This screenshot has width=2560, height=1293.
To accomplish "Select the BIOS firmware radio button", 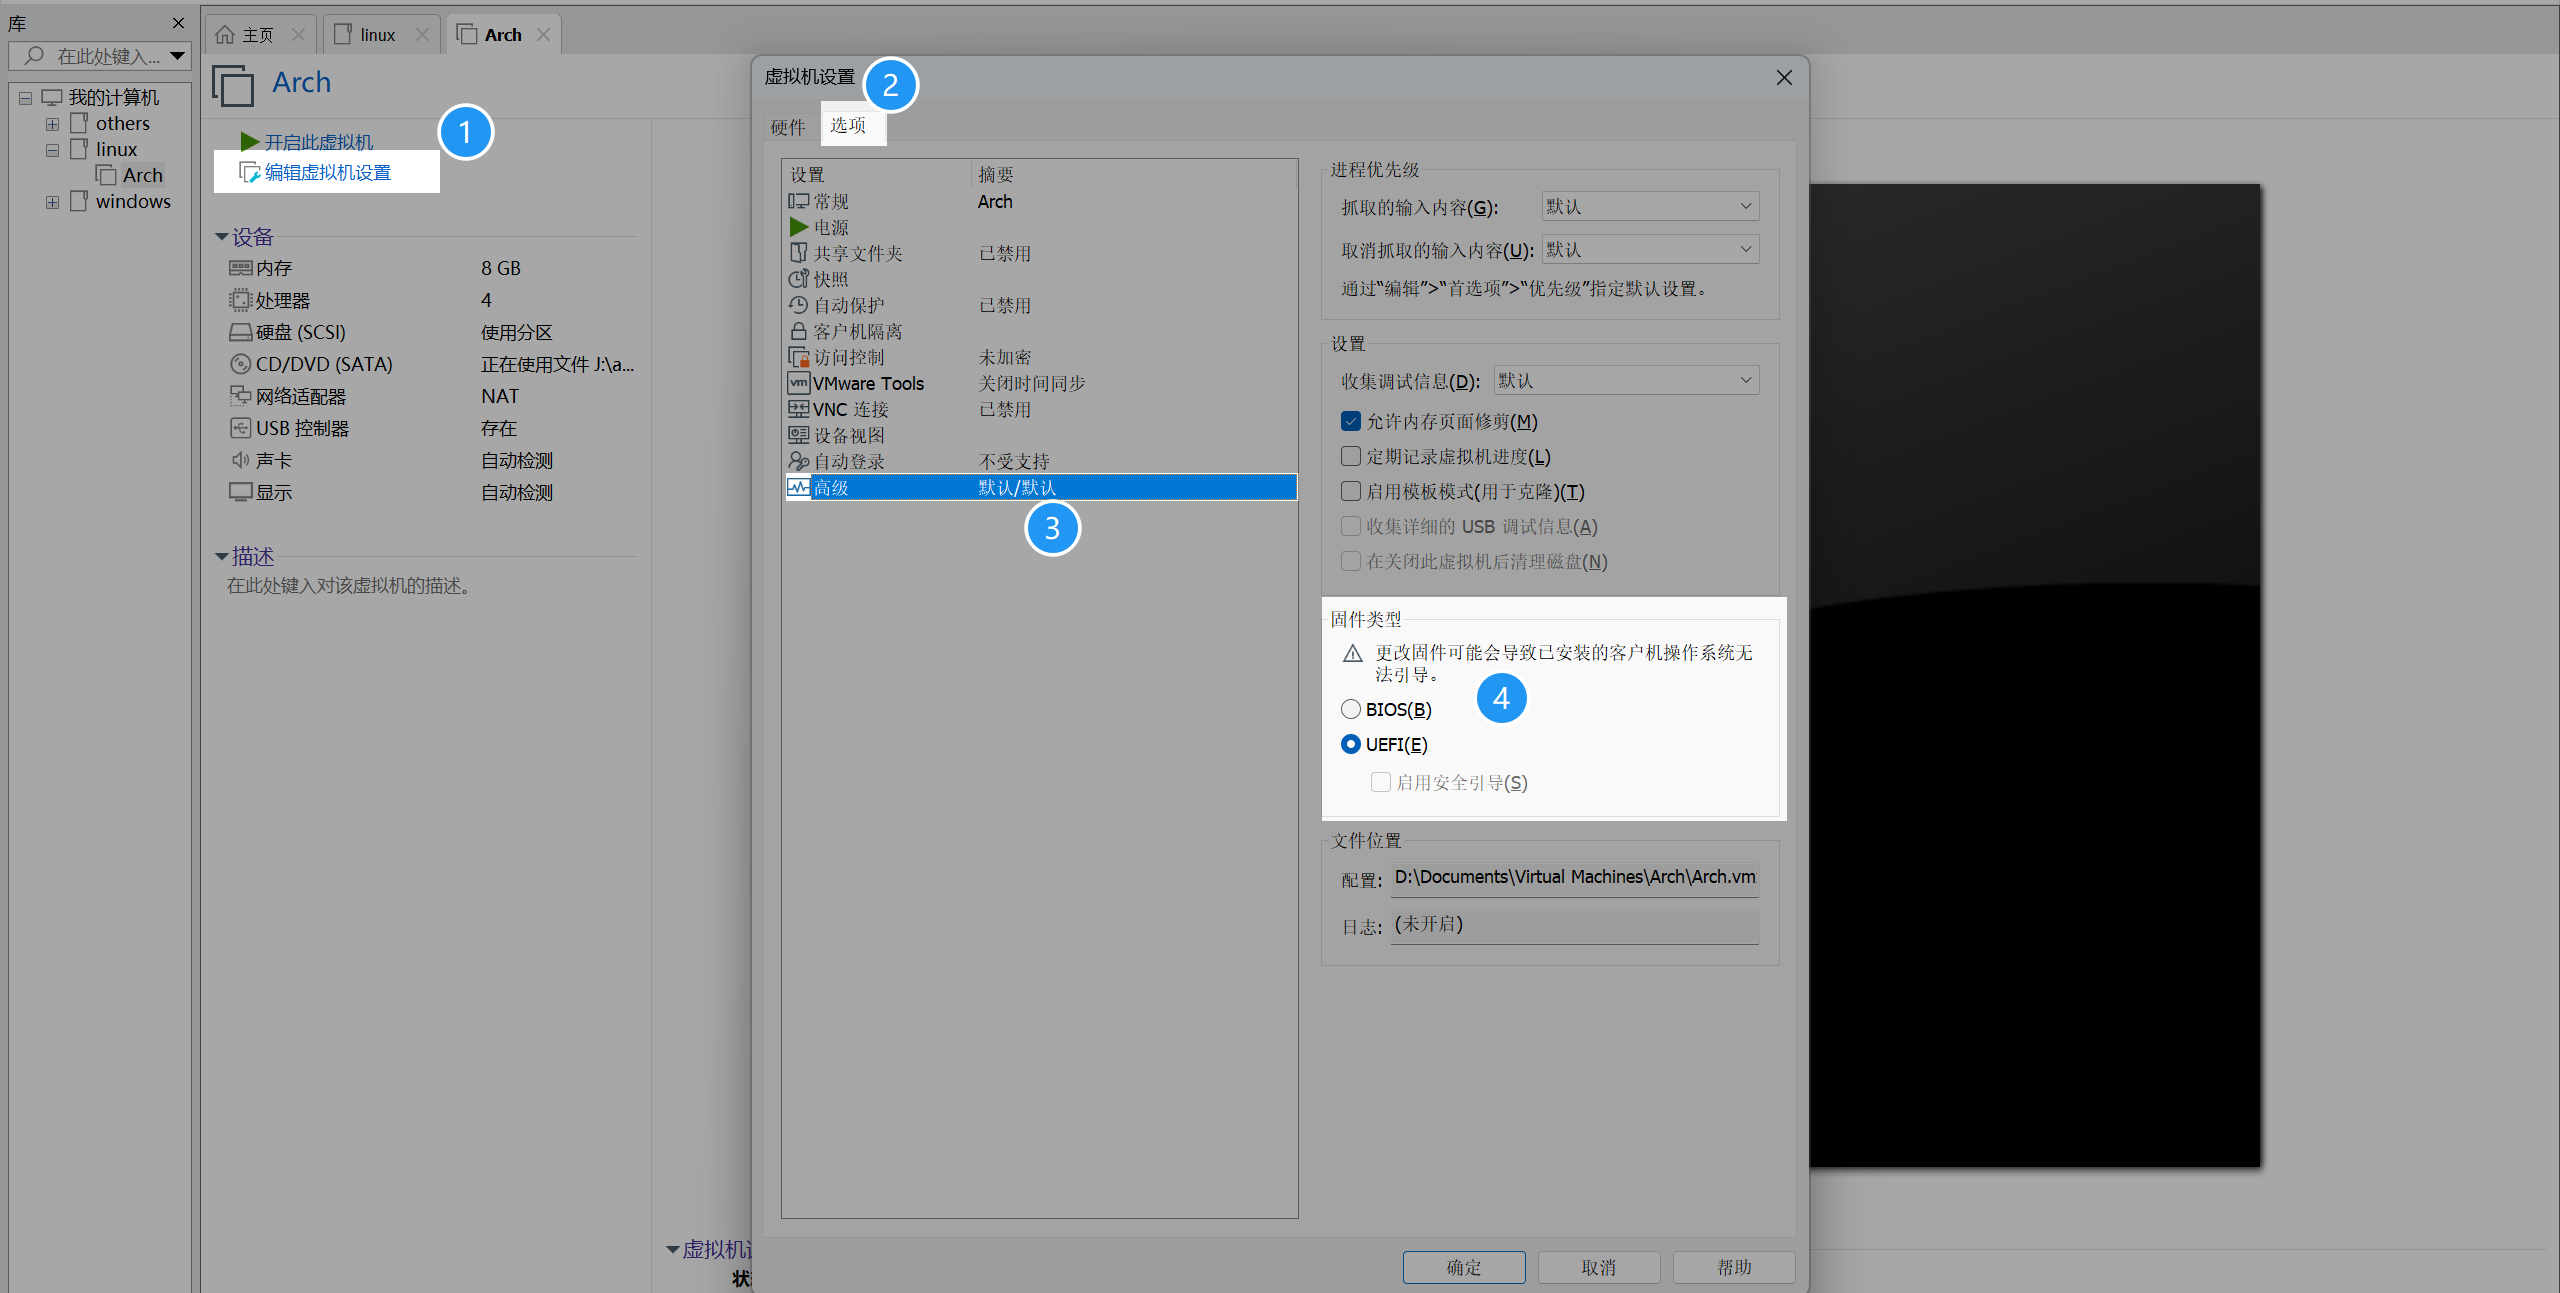I will (1350, 709).
